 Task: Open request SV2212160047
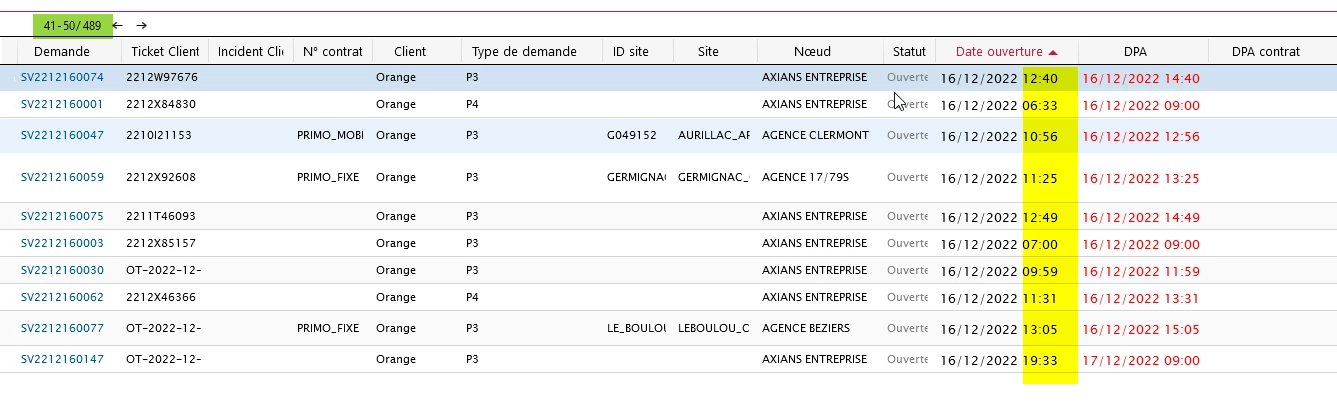(x=62, y=135)
